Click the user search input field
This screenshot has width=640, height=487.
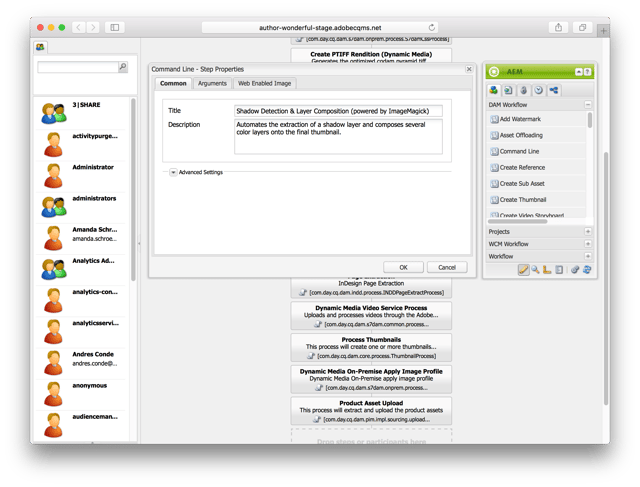[78, 67]
